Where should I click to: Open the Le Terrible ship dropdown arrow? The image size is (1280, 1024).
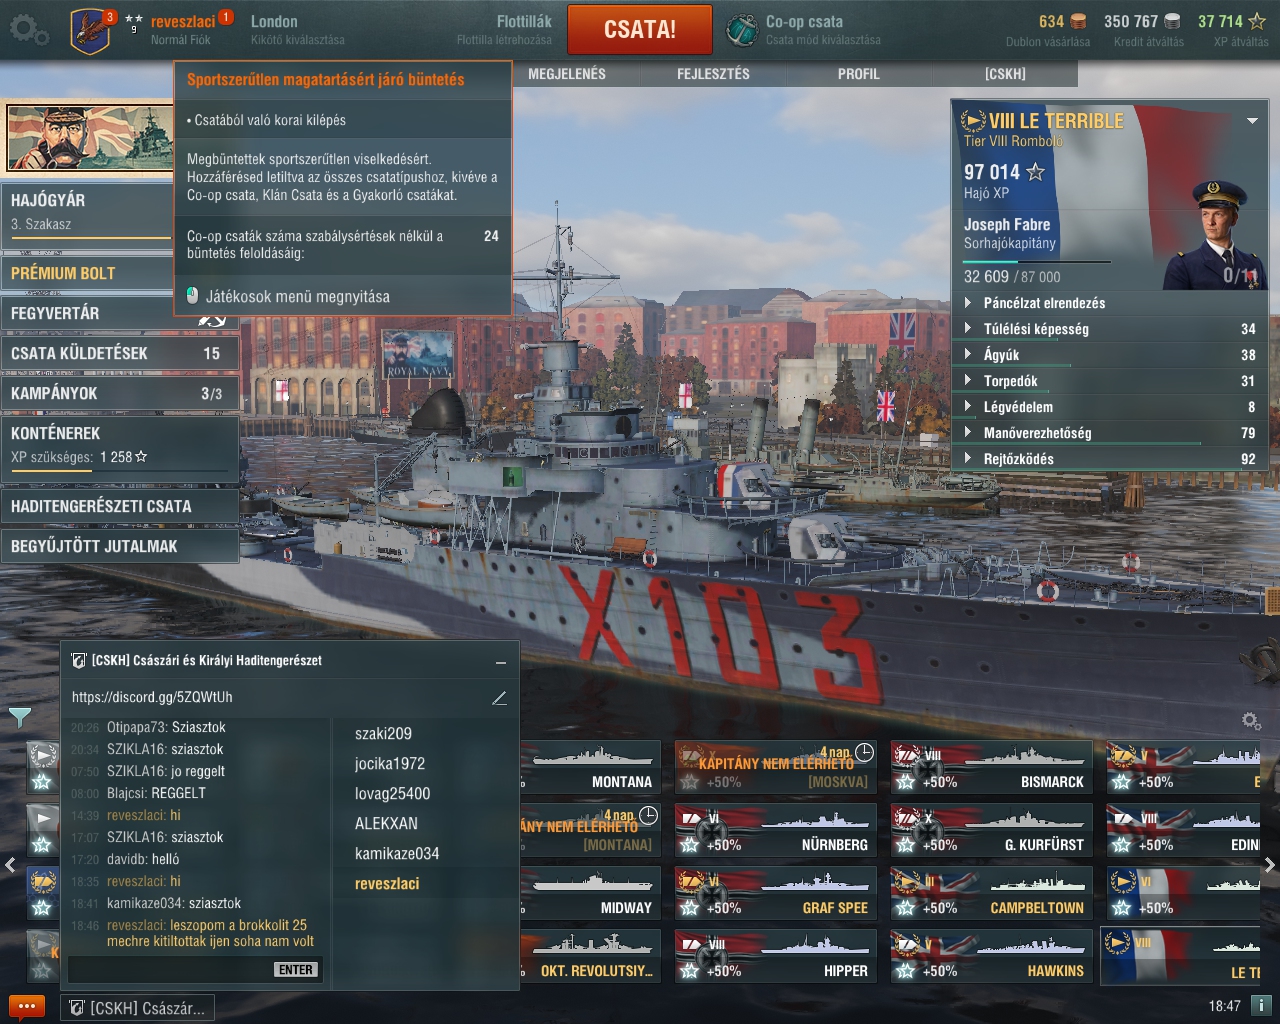pyautogui.click(x=1252, y=121)
